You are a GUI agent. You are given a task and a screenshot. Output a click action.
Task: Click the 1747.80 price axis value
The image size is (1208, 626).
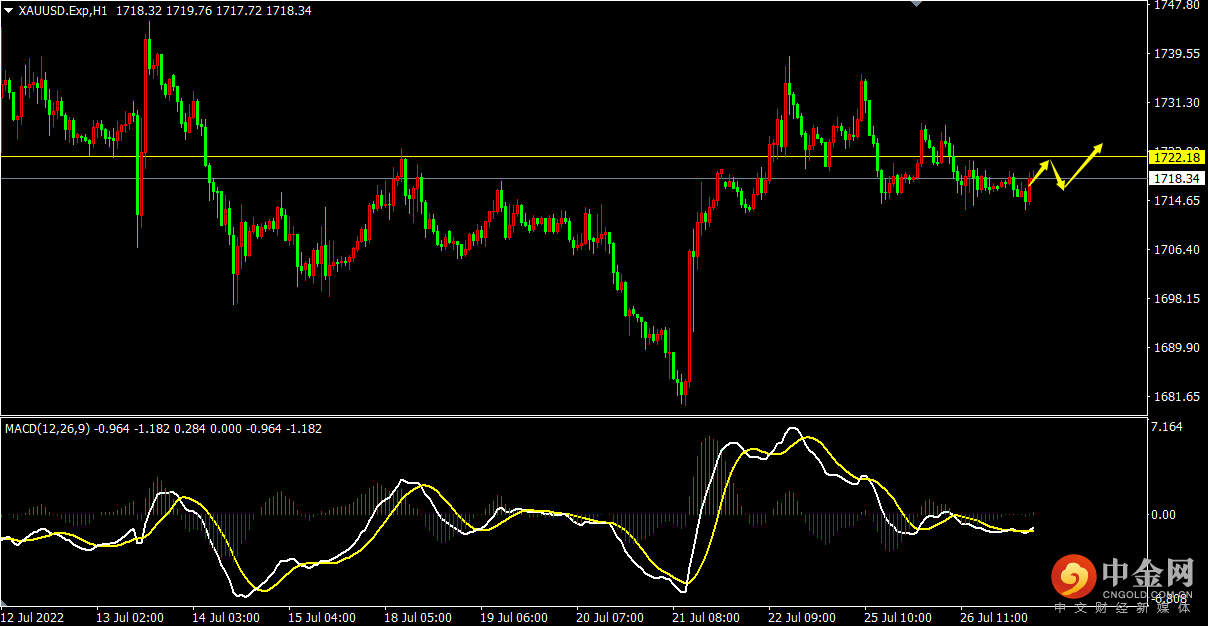pyautogui.click(x=1177, y=5)
